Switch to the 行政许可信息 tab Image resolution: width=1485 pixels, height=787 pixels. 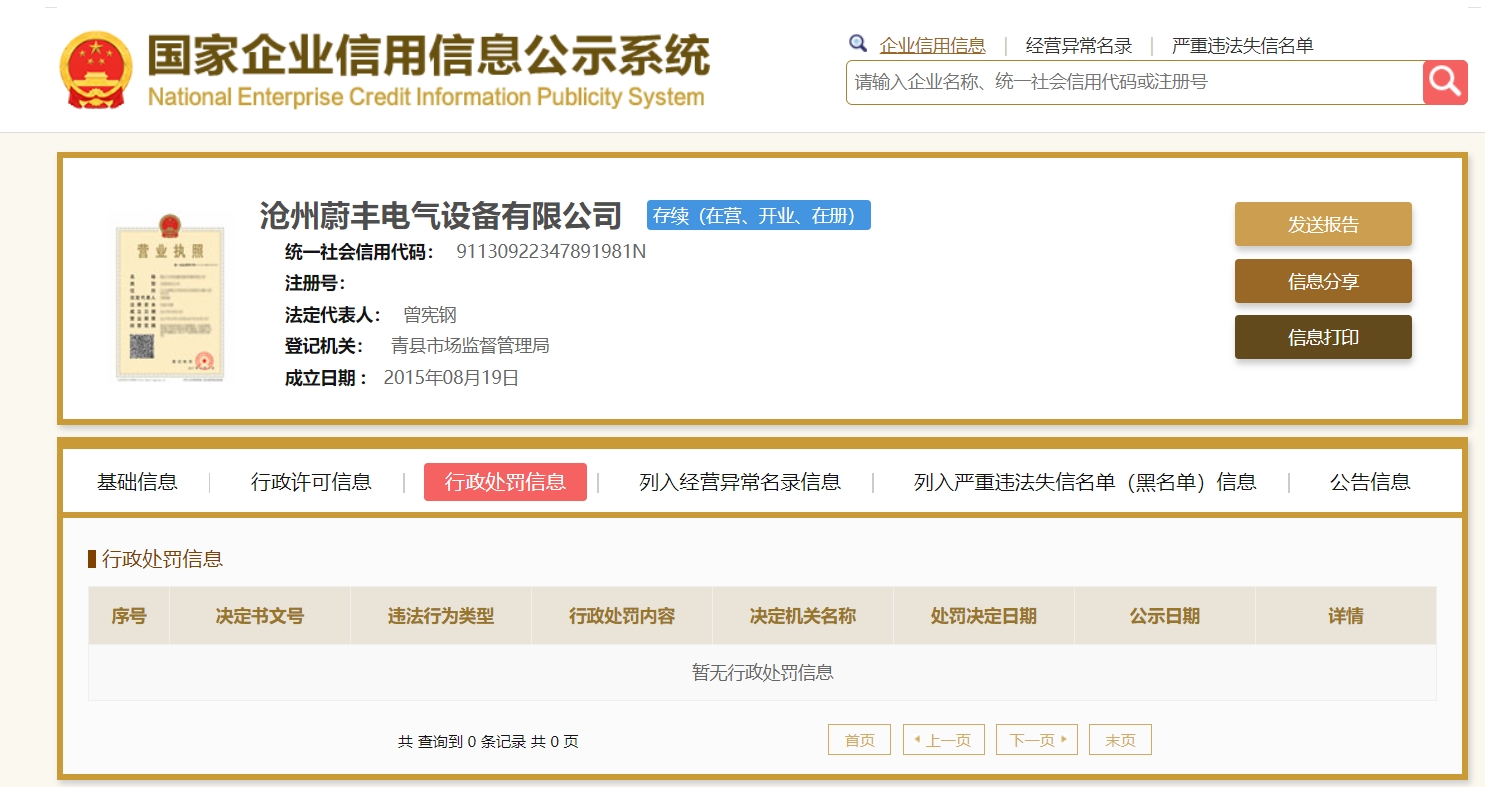tap(311, 482)
